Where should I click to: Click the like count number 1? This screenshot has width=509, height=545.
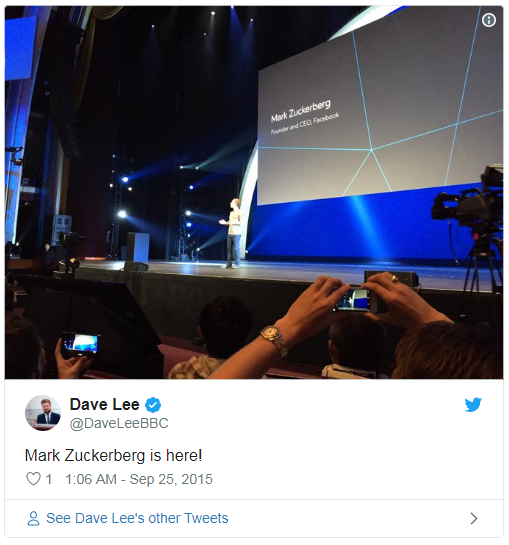pyautogui.click(x=49, y=479)
